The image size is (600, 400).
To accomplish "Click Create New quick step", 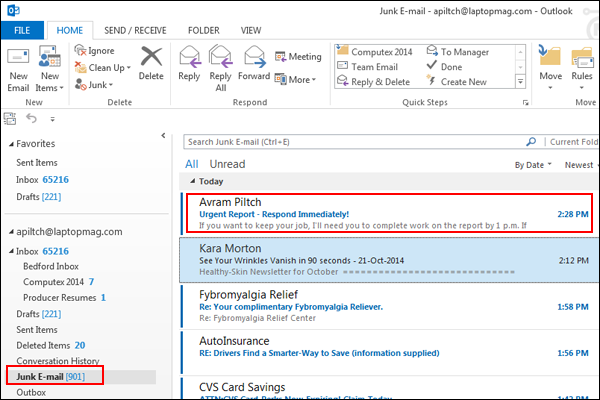I will (457, 82).
